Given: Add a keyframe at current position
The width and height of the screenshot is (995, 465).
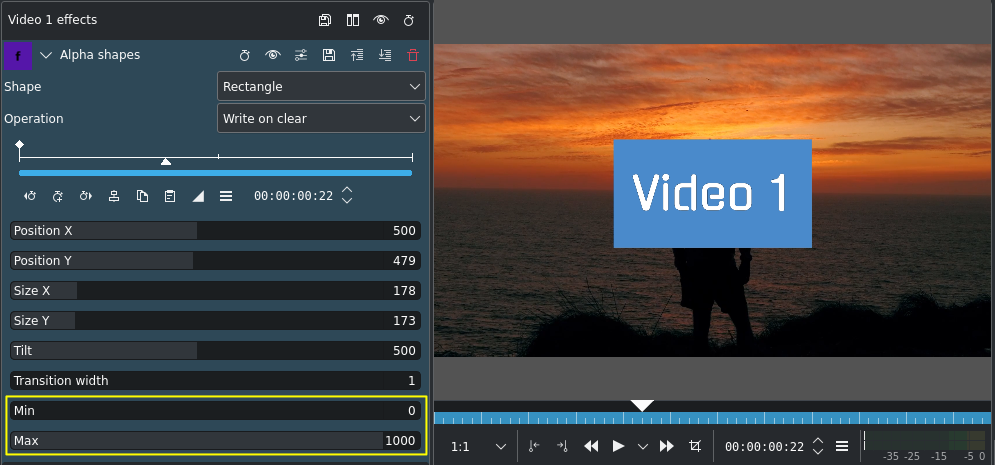Looking at the screenshot, I should pos(58,196).
